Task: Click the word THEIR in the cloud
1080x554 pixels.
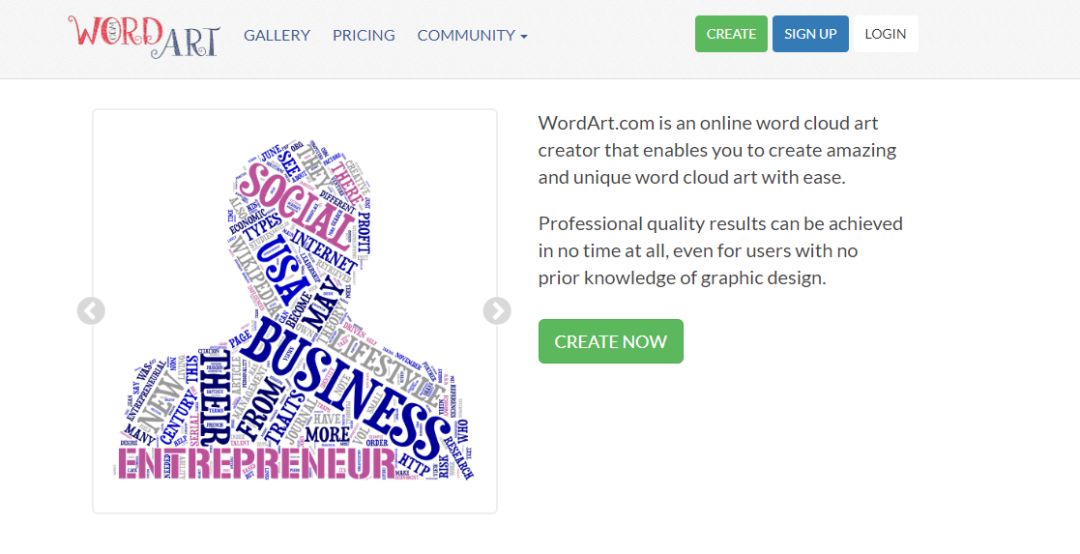Action: click(x=214, y=398)
